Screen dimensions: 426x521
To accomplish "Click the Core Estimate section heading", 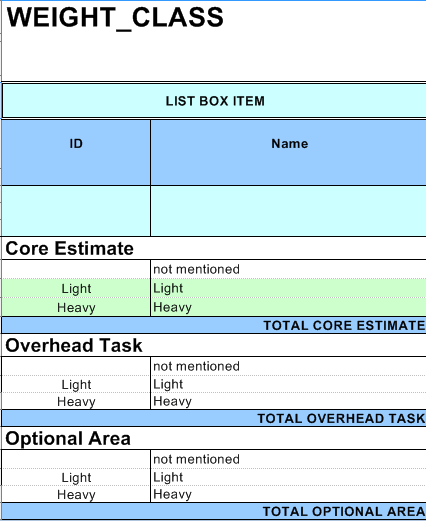I will pos(214,248).
